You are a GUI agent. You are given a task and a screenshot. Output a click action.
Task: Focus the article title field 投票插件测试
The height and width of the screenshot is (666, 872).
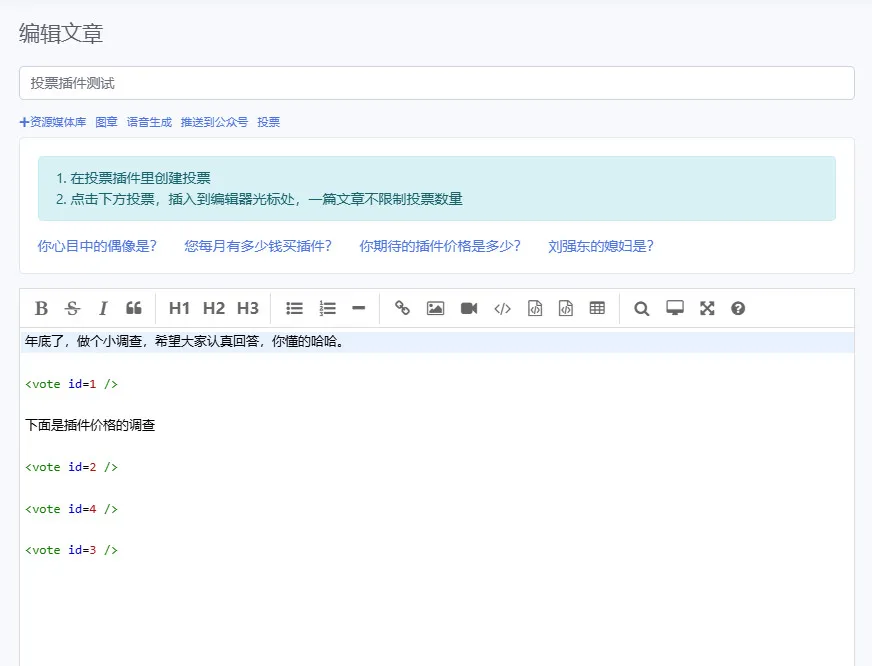(437, 83)
